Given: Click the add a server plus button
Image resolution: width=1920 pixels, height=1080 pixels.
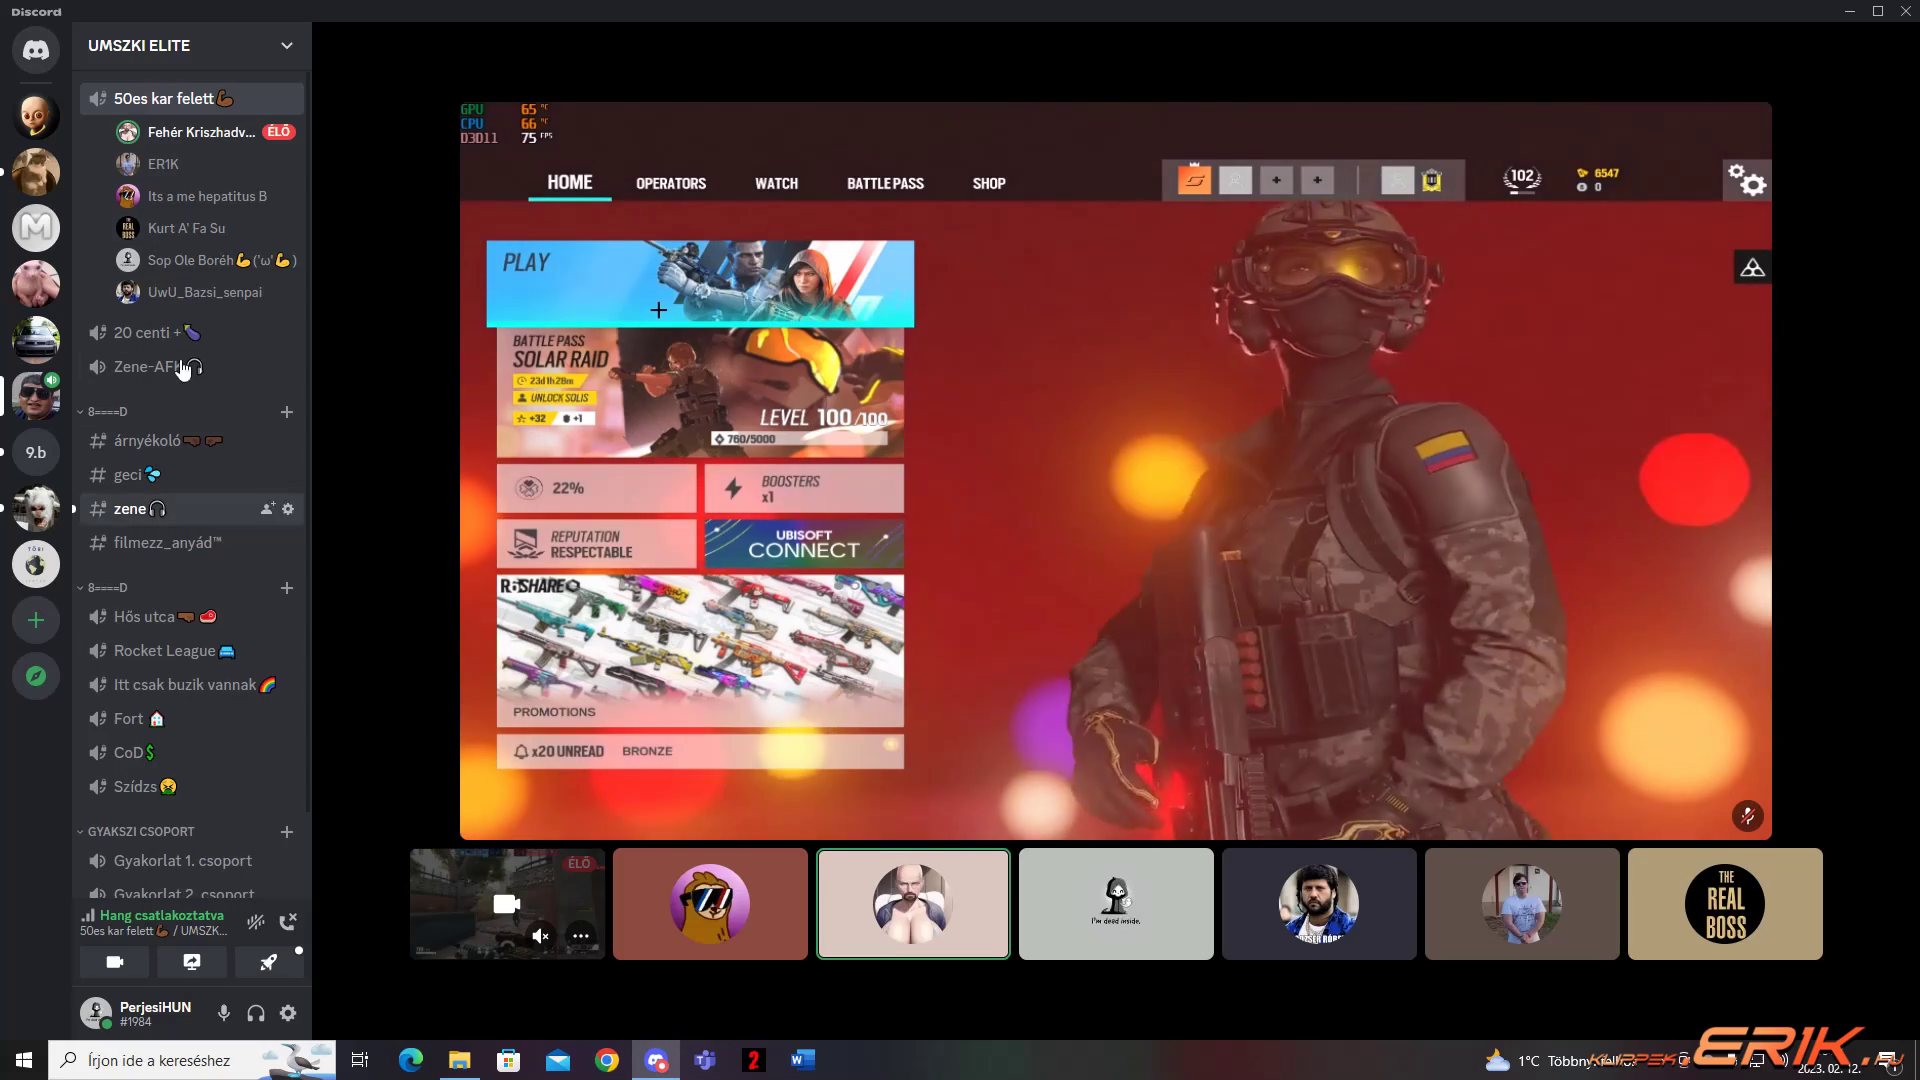Looking at the screenshot, I should (x=36, y=621).
